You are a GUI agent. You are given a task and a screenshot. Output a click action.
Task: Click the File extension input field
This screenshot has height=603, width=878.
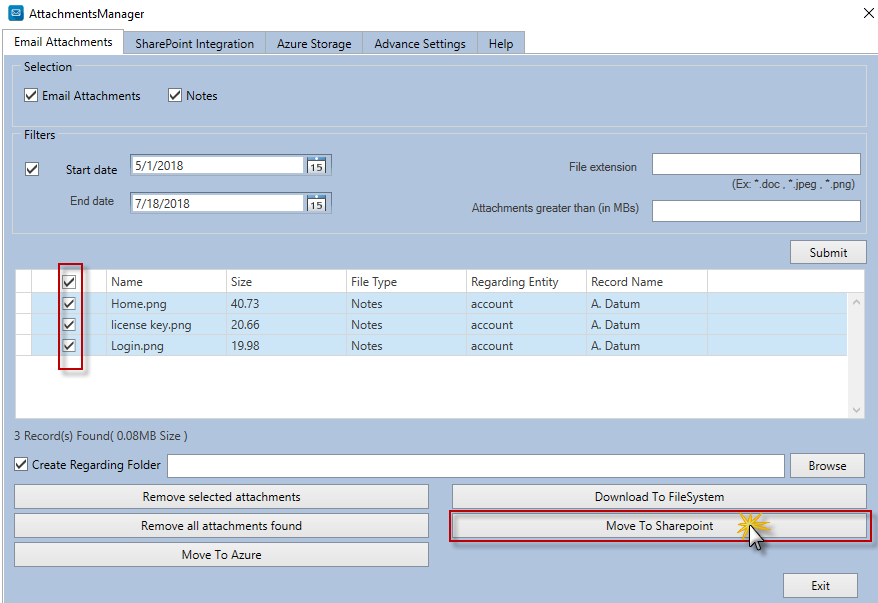tap(756, 164)
